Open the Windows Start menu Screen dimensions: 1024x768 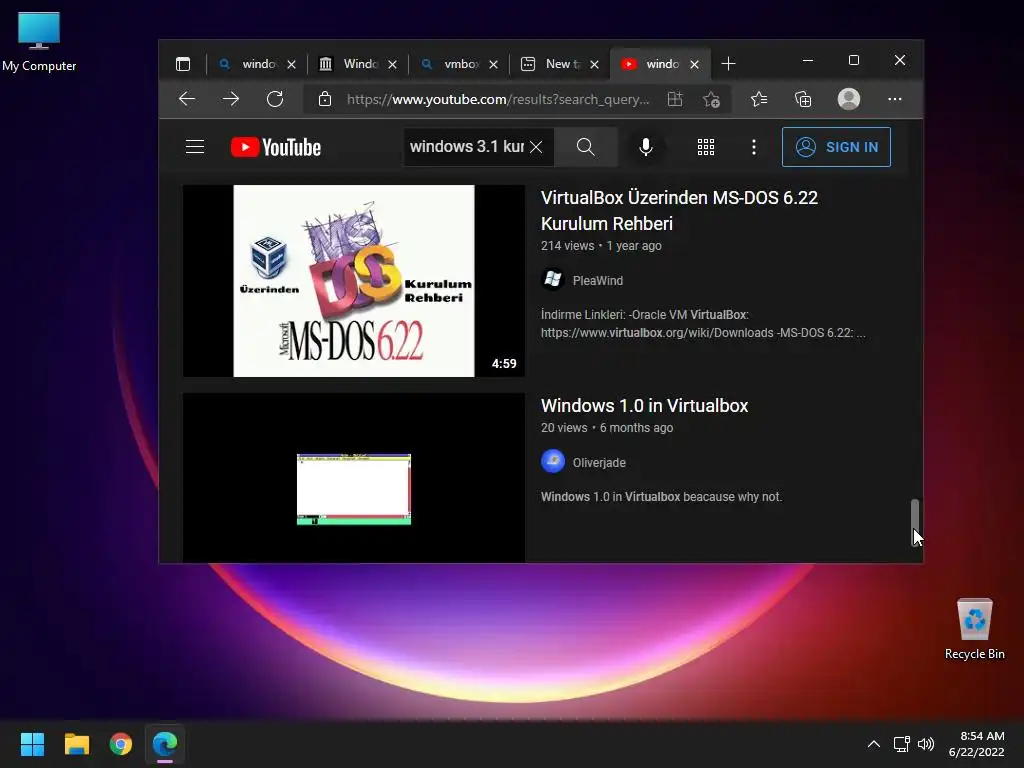(32, 744)
